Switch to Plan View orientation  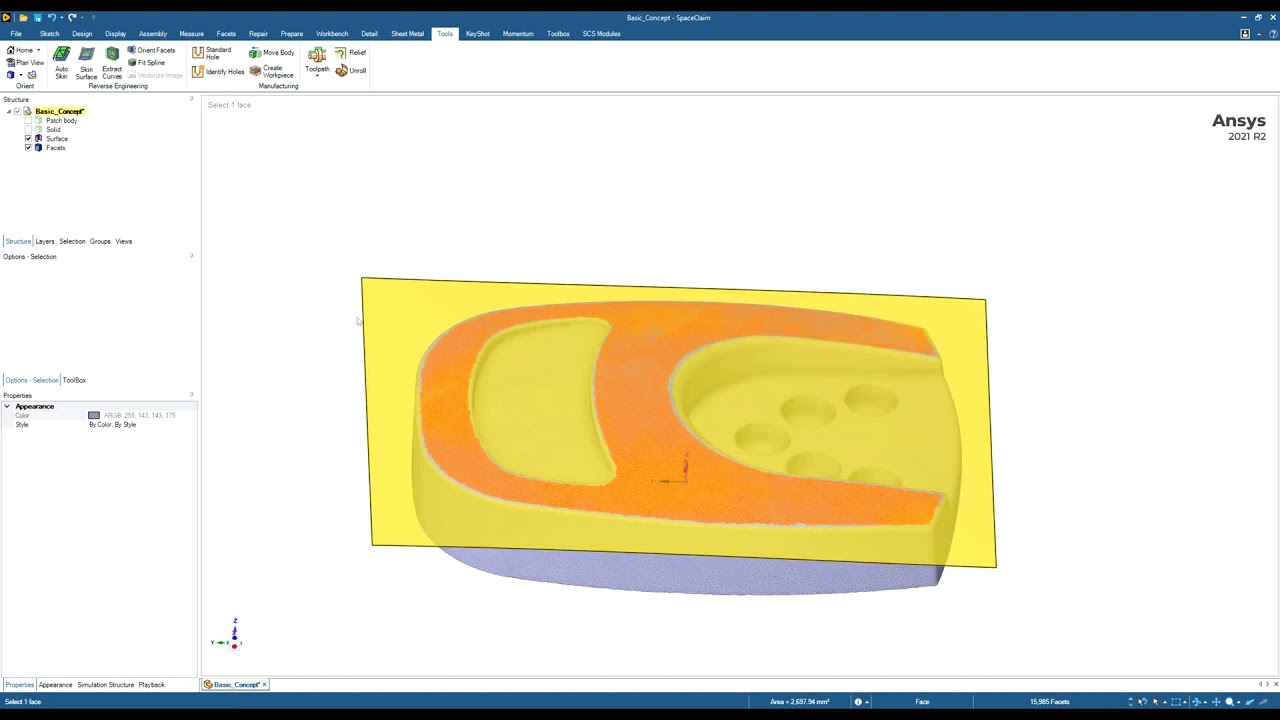pyautogui.click(x=25, y=63)
